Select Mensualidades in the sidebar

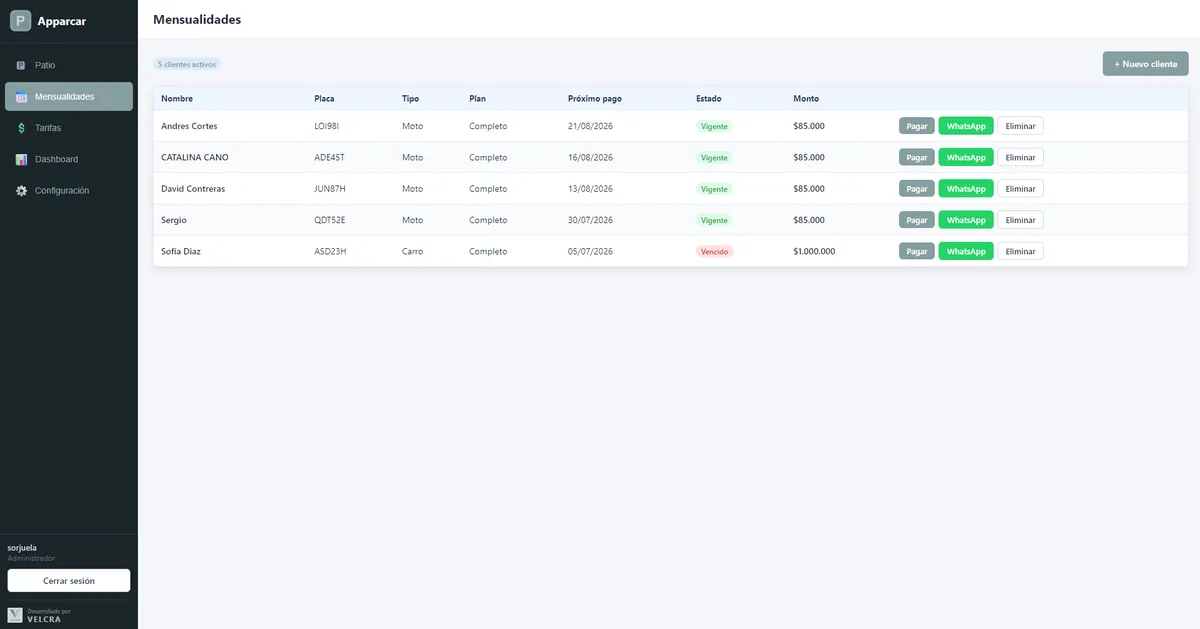tap(69, 96)
